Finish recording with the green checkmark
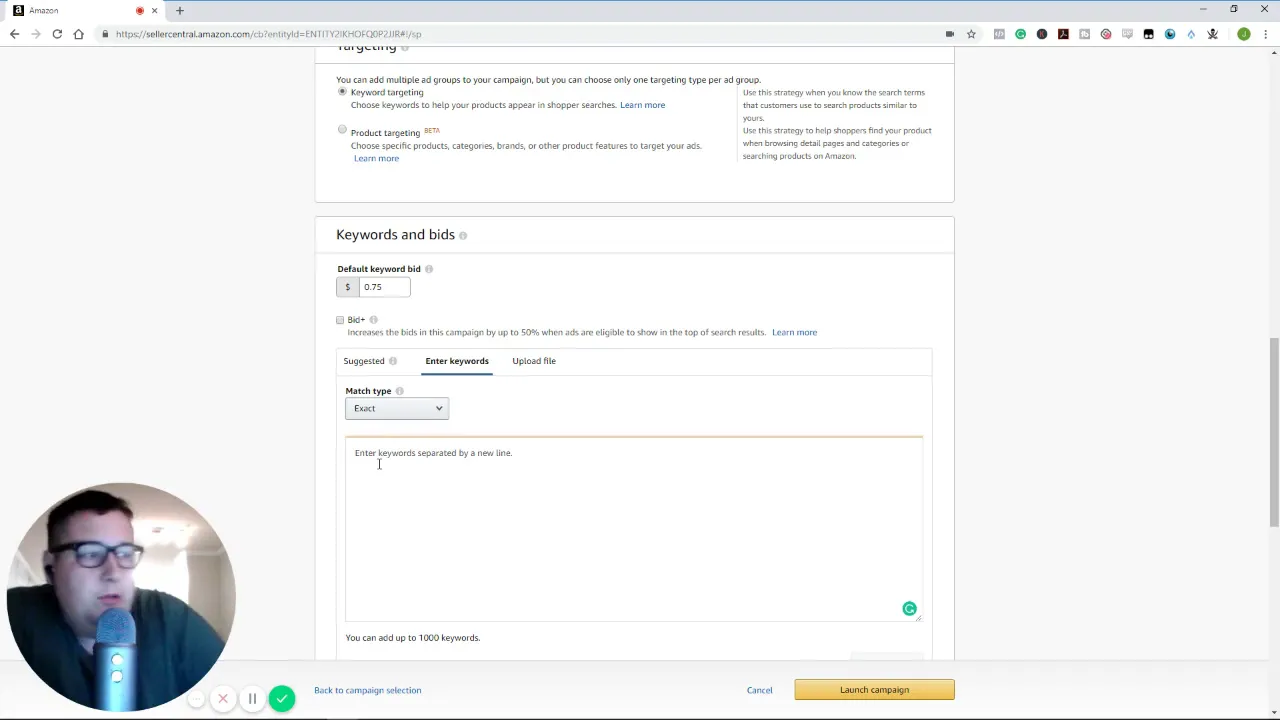This screenshot has width=1280, height=720. tap(282, 698)
